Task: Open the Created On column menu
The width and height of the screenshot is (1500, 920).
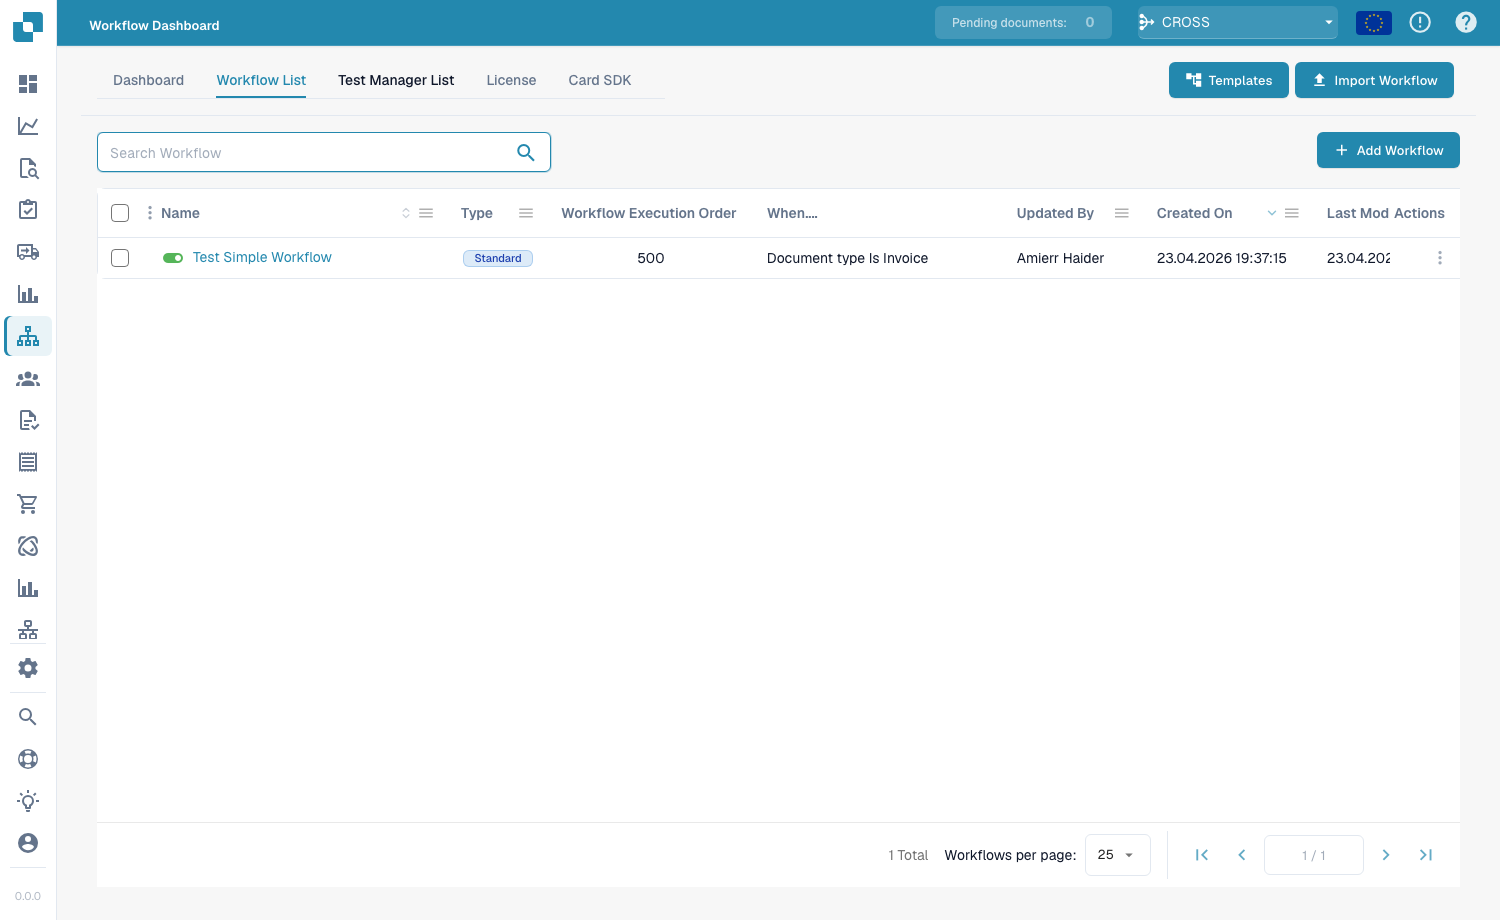Action: (x=1292, y=213)
